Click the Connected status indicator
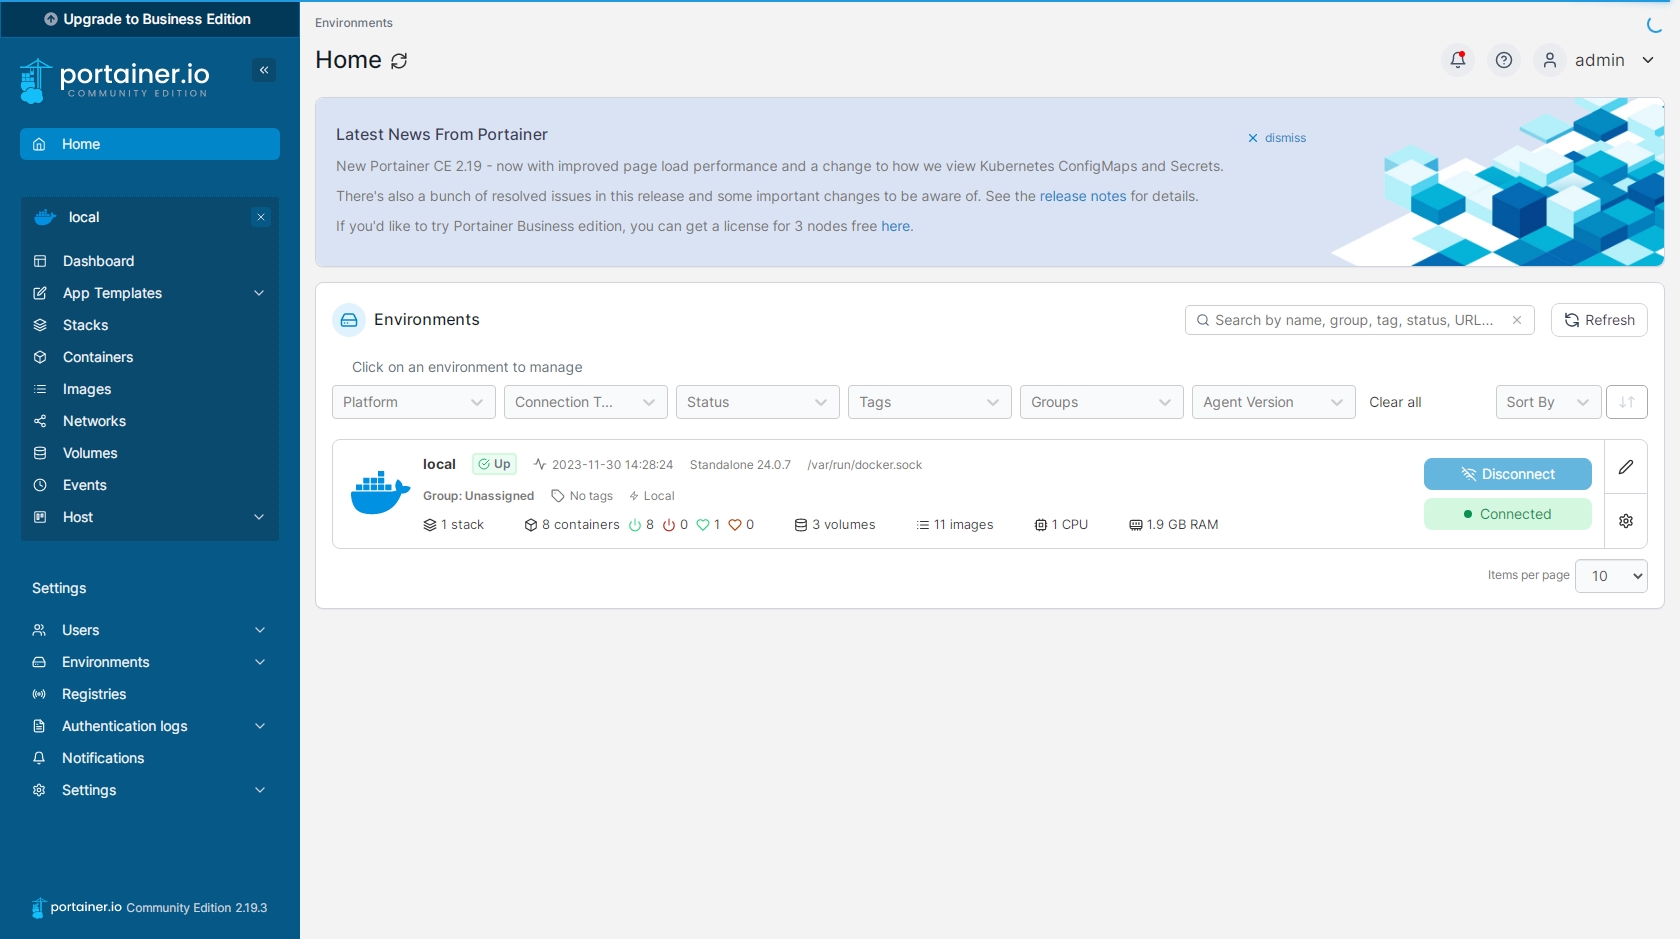Screen dimensions: 1680x939 (1508, 514)
